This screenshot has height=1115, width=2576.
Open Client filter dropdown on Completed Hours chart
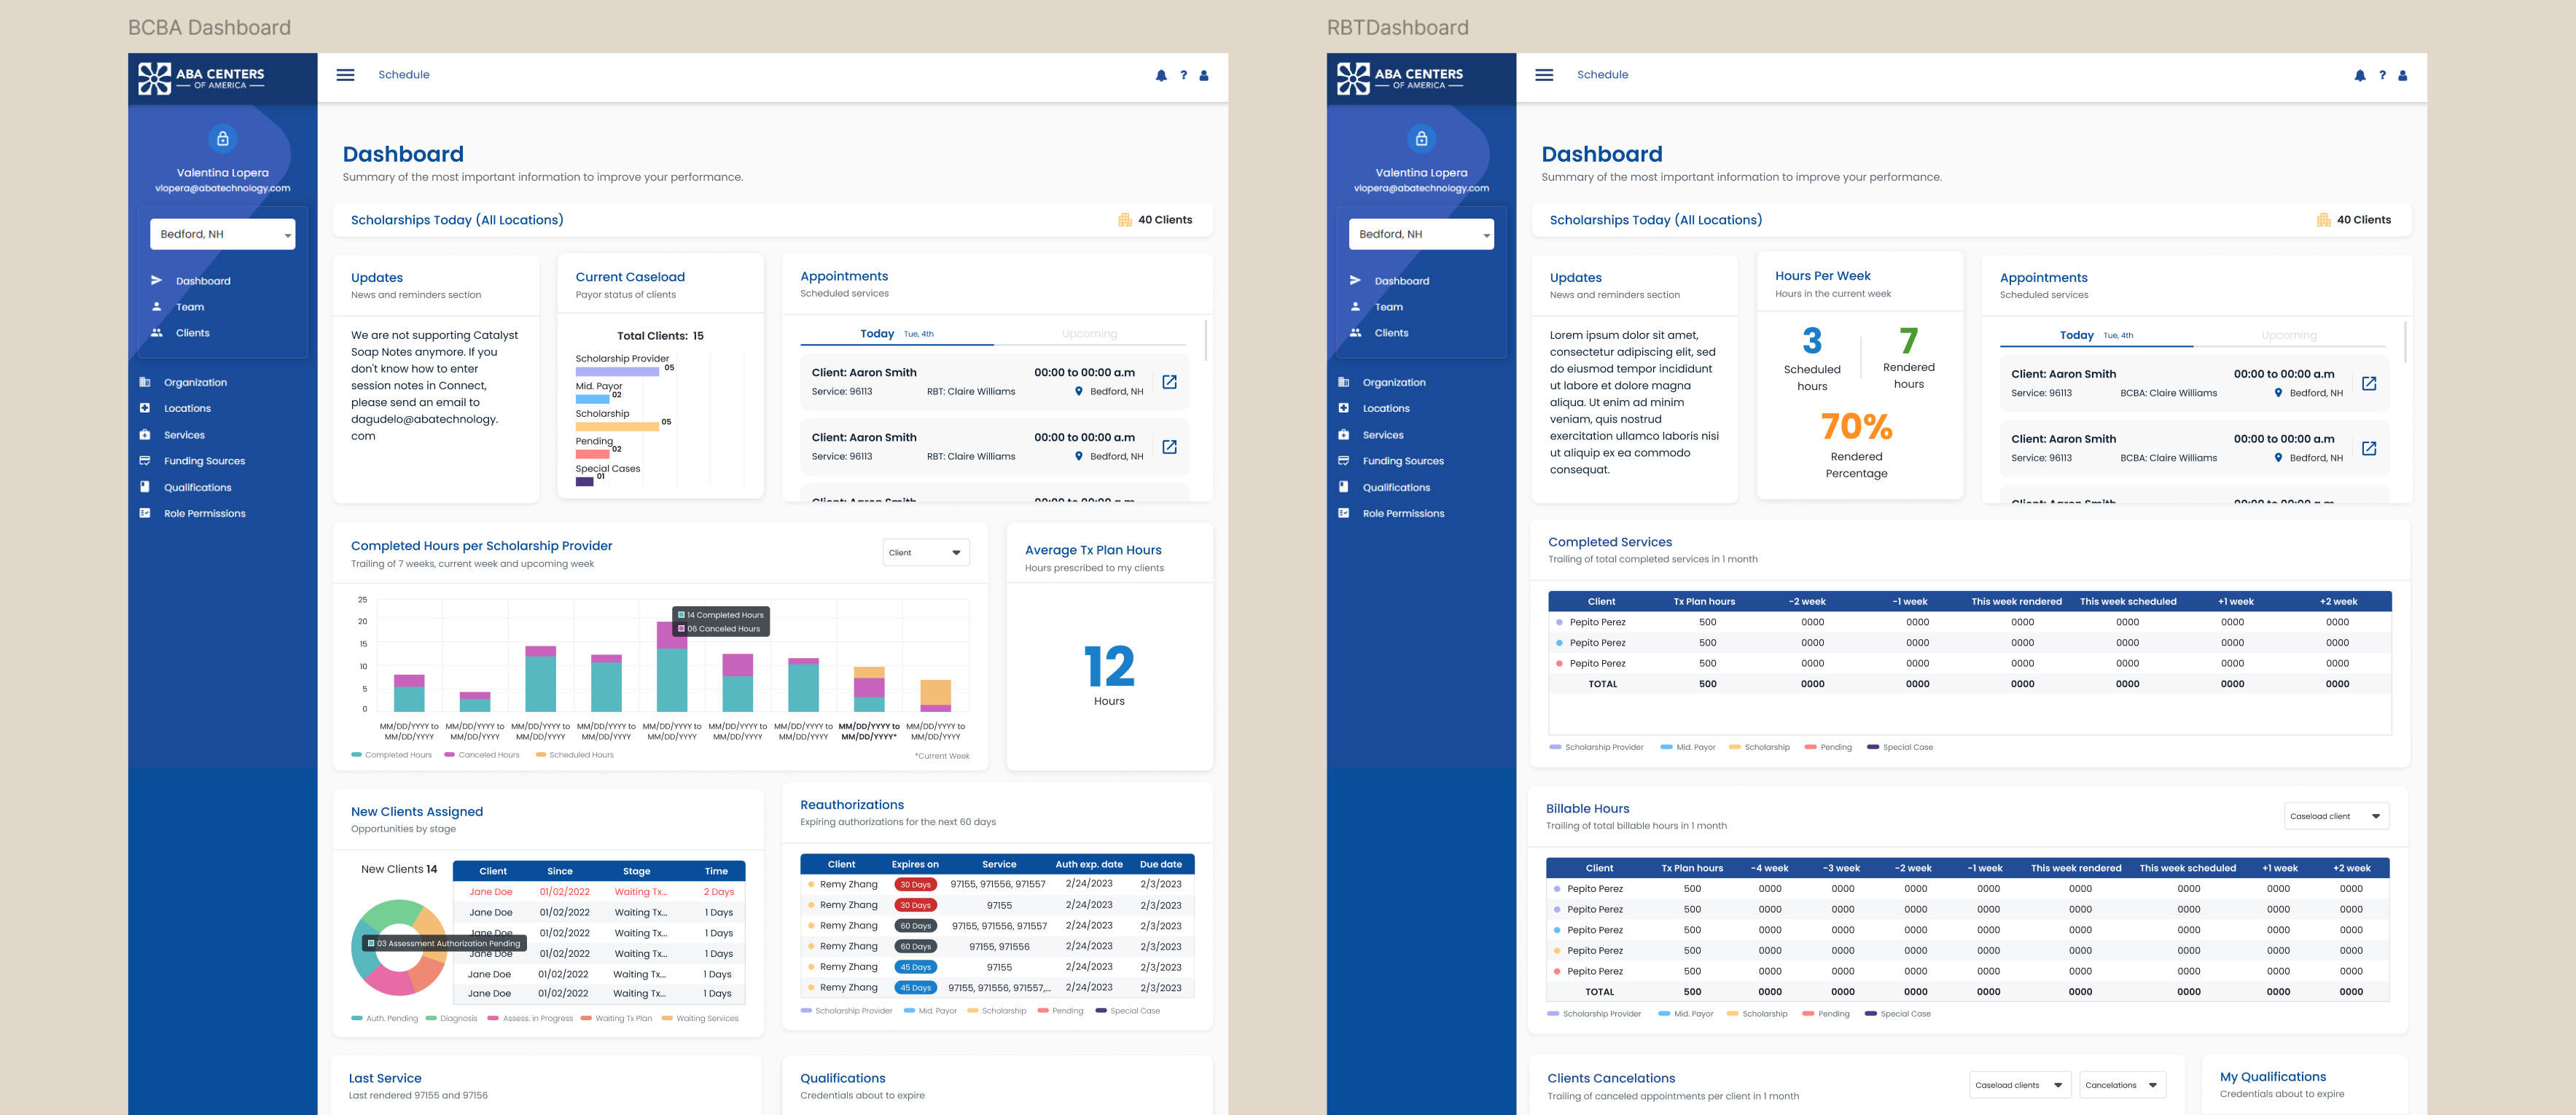[x=926, y=552]
